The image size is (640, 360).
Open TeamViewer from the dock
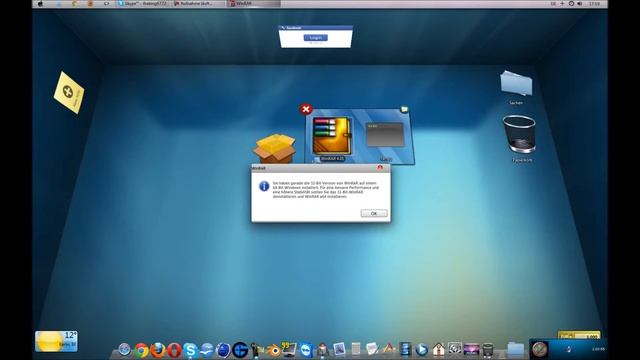pyautogui.click(x=306, y=350)
